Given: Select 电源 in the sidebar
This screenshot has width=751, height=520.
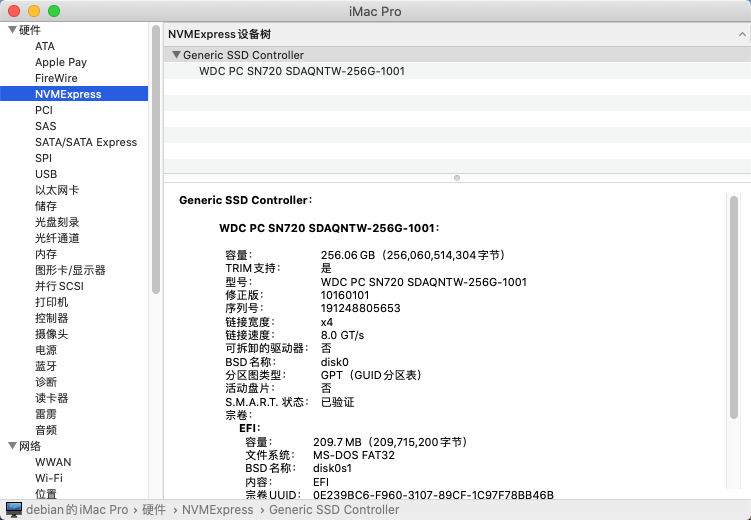Looking at the screenshot, I should tap(46, 350).
